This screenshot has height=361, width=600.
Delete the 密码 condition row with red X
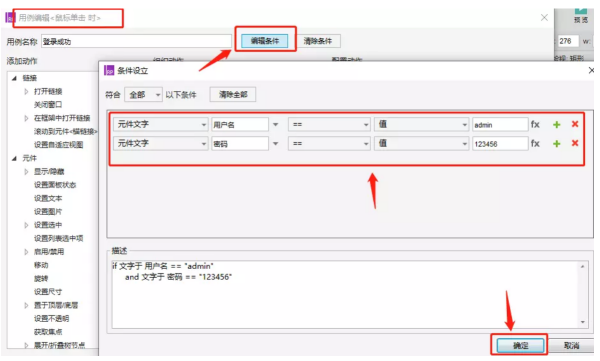point(575,143)
